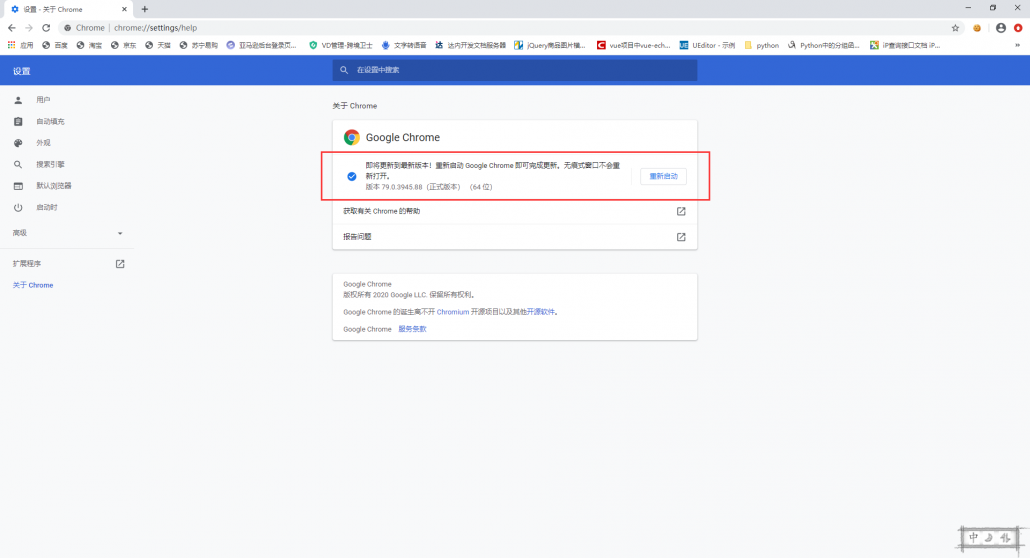The width and height of the screenshot is (1030, 558).
Task: Open the 淘宝 bookmark
Action: tap(89, 45)
